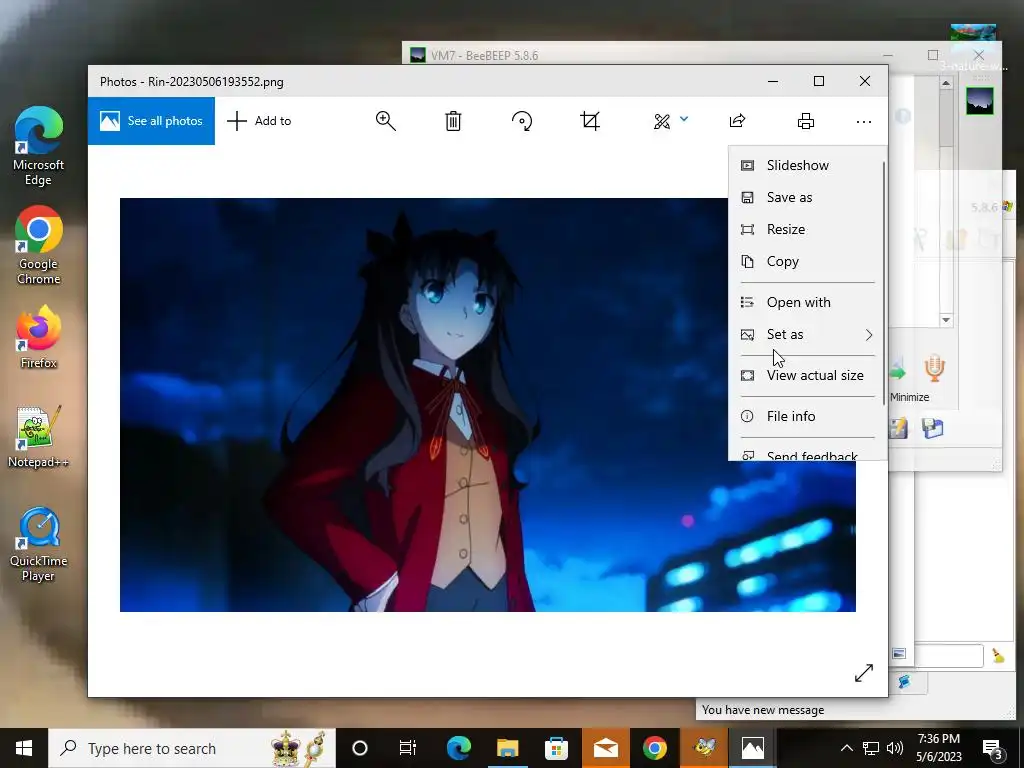
Task: Click the You have new message notification
Action: (x=763, y=710)
